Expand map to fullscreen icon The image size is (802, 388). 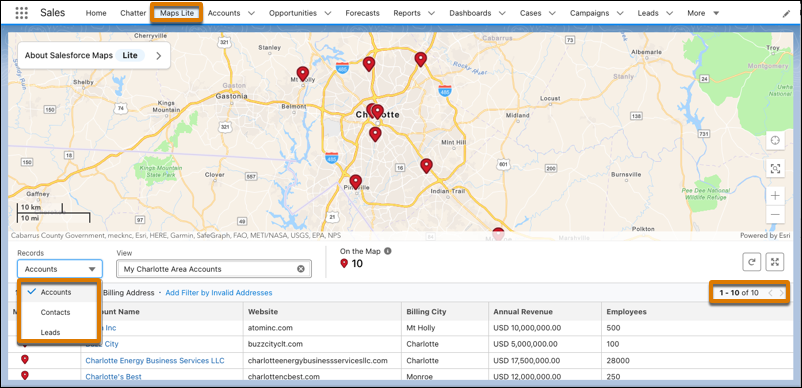point(775,262)
